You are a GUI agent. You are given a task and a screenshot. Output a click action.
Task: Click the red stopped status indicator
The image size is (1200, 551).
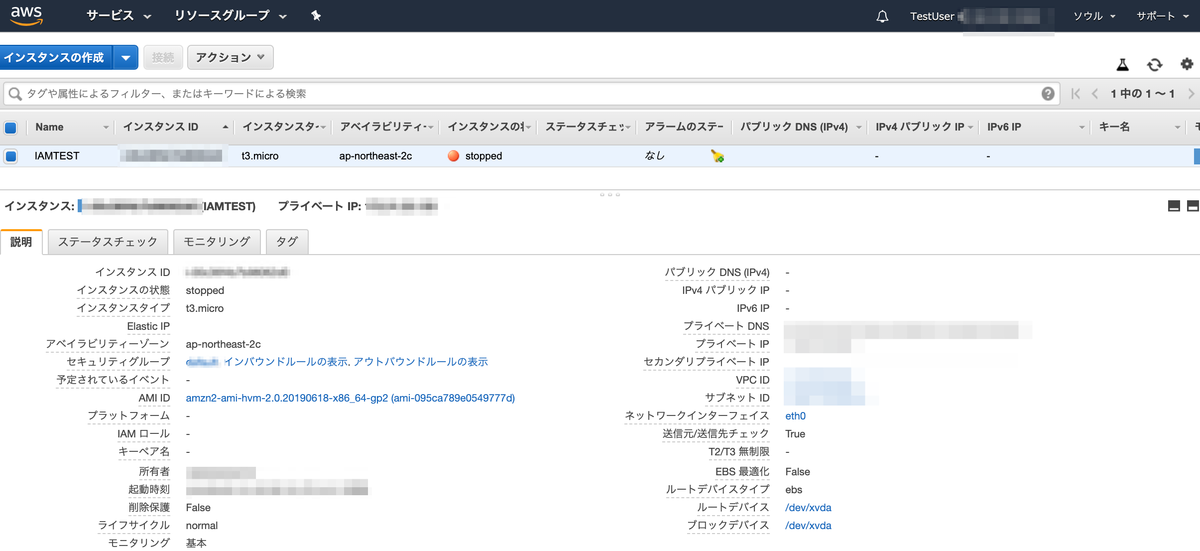click(x=453, y=156)
